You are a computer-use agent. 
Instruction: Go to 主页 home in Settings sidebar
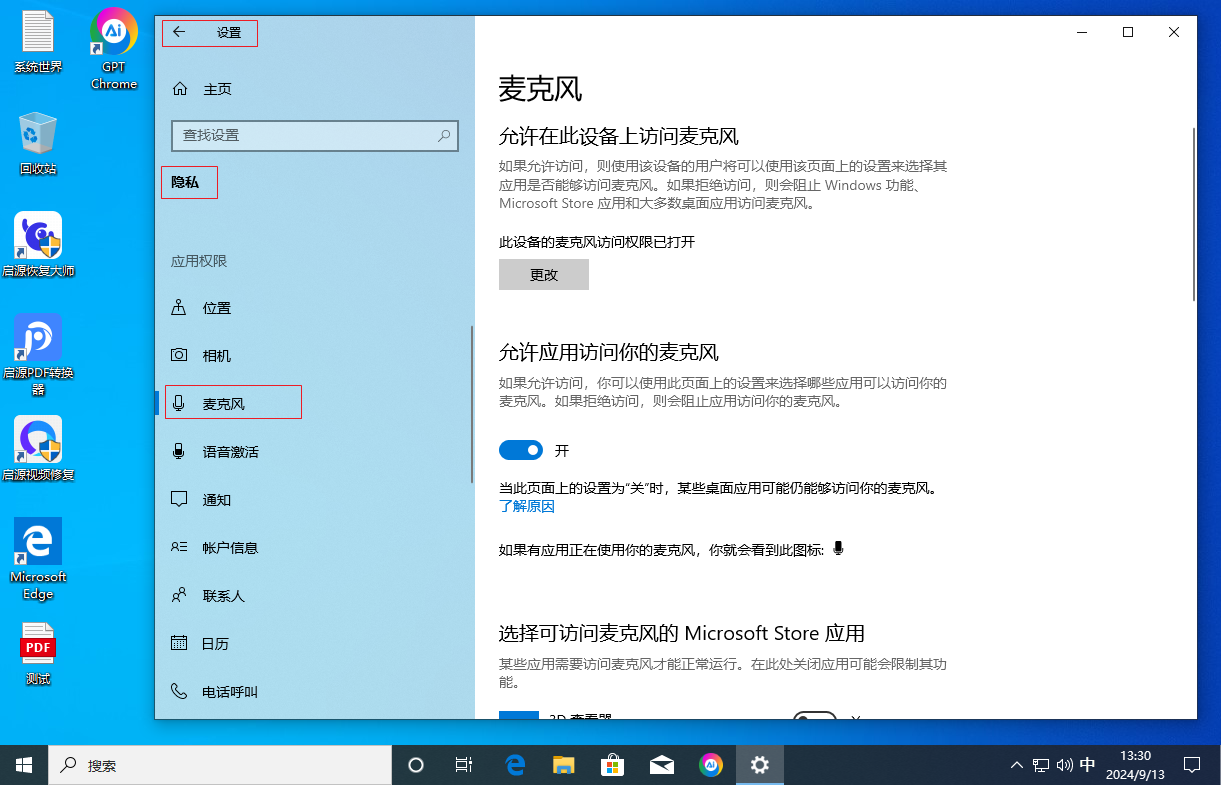(217, 89)
